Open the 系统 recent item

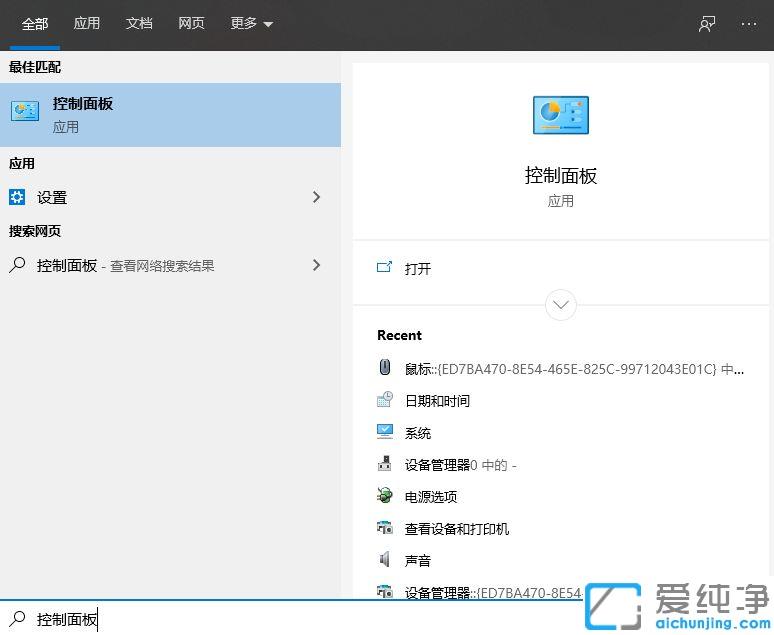(418, 433)
